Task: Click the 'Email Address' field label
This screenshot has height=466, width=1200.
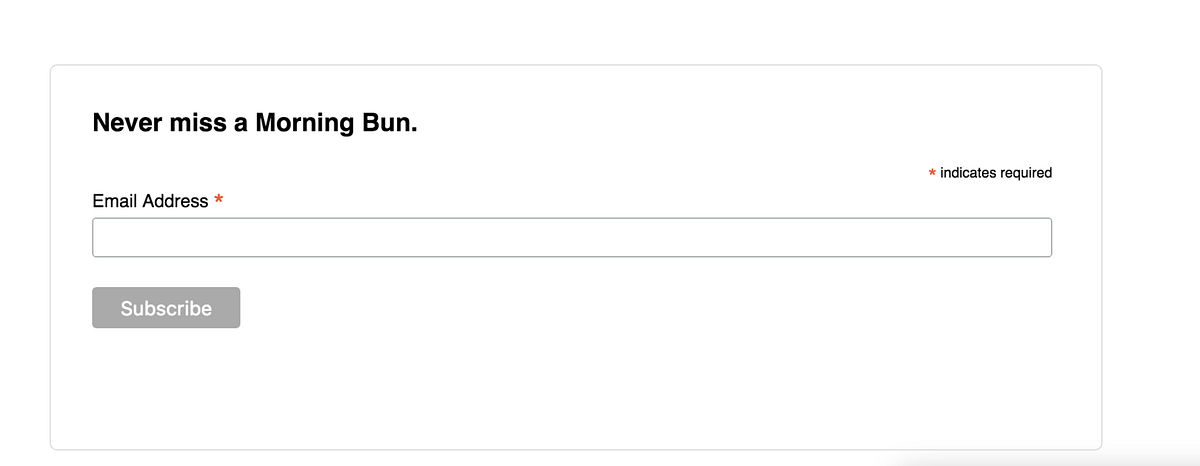Action: click(x=150, y=201)
